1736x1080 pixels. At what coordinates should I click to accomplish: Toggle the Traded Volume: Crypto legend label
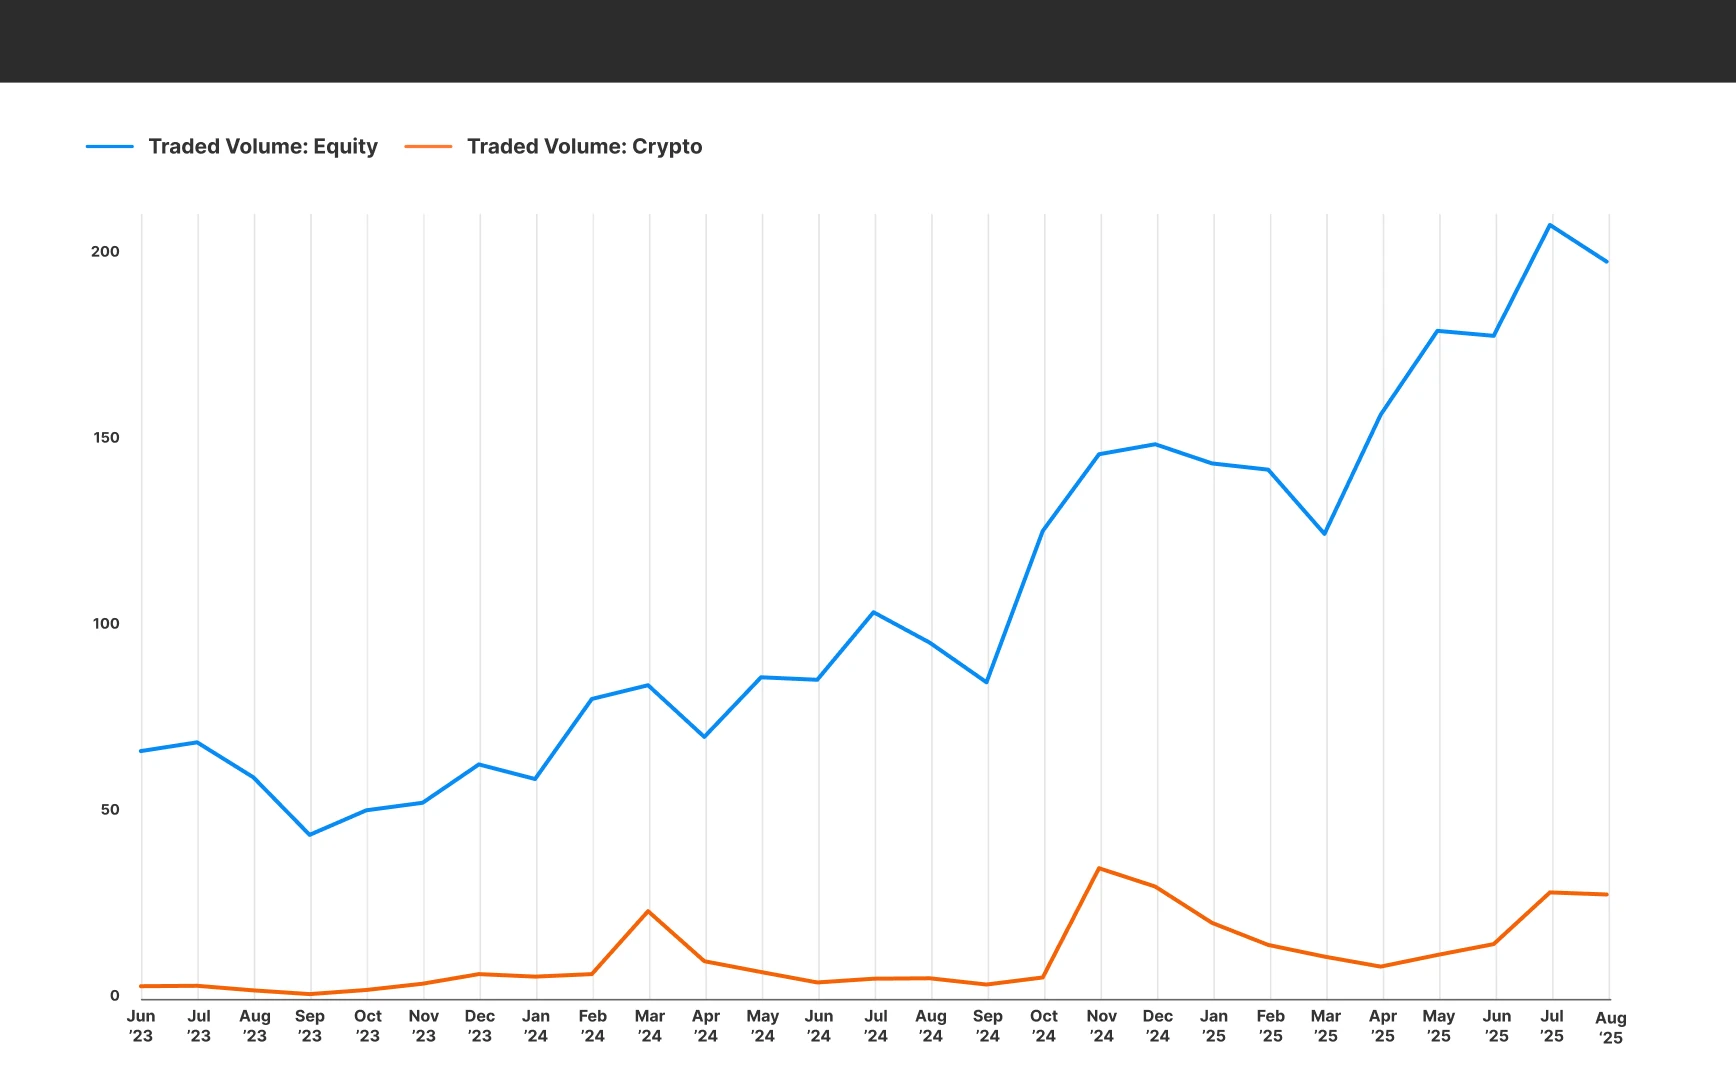tap(584, 147)
